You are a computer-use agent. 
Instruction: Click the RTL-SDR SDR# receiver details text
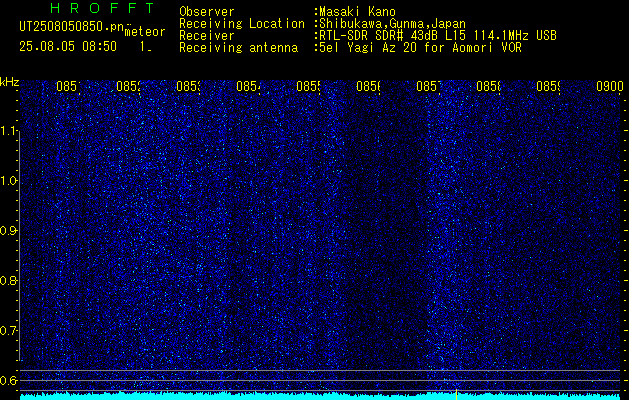tap(438, 36)
